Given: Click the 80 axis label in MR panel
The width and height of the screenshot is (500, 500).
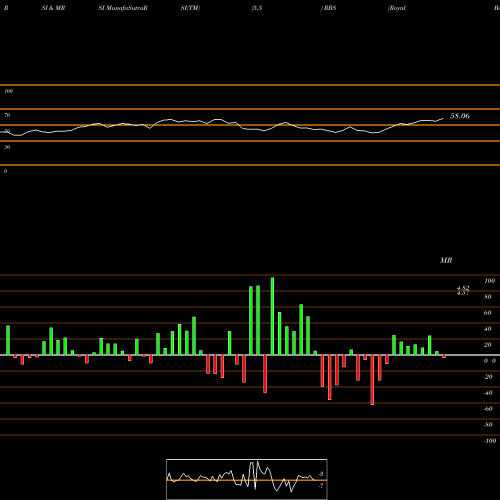Looking at the screenshot, I should 488,297.
